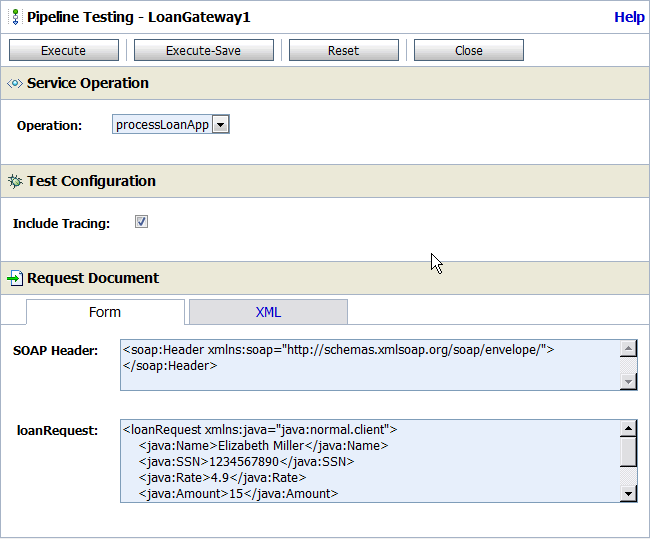Viewport: 650px width, 540px height.
Task: Switch to the XML tab
Action: tap(268, 312)
